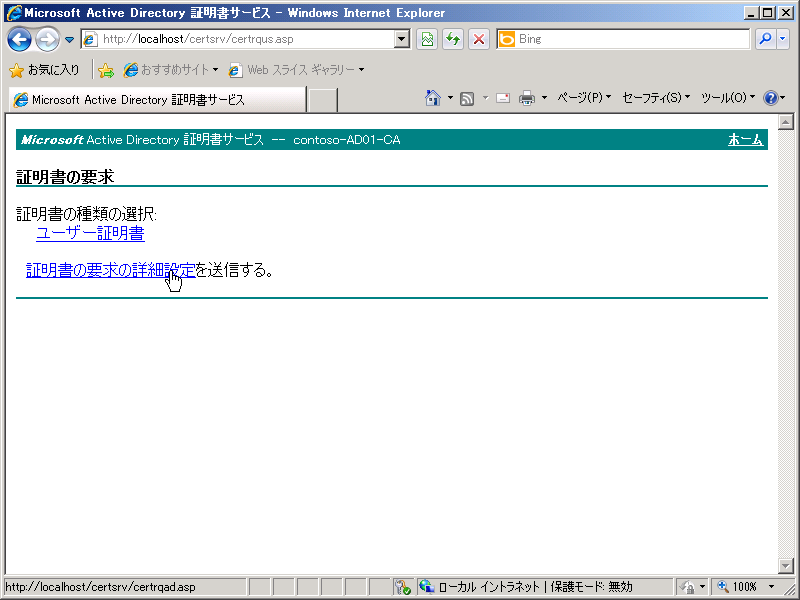Open the おすすめサイト favorites item
This screenshot has width=800, height=600.
point(171,70)
